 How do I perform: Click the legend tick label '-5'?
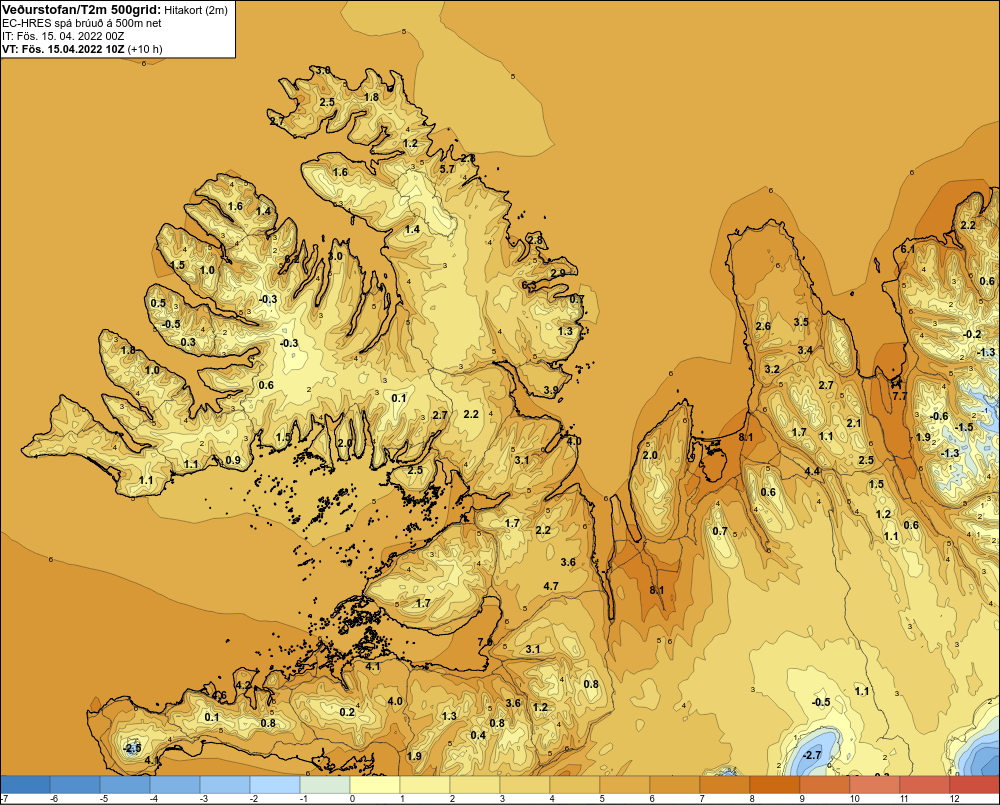(104, 799)
